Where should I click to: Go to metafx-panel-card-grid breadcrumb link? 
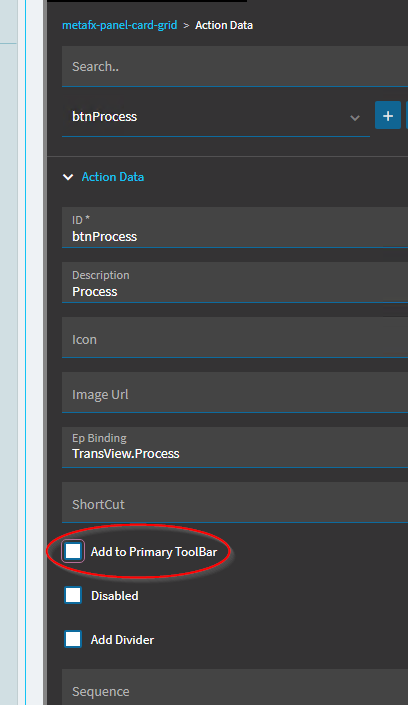click(x=120, y=25)
